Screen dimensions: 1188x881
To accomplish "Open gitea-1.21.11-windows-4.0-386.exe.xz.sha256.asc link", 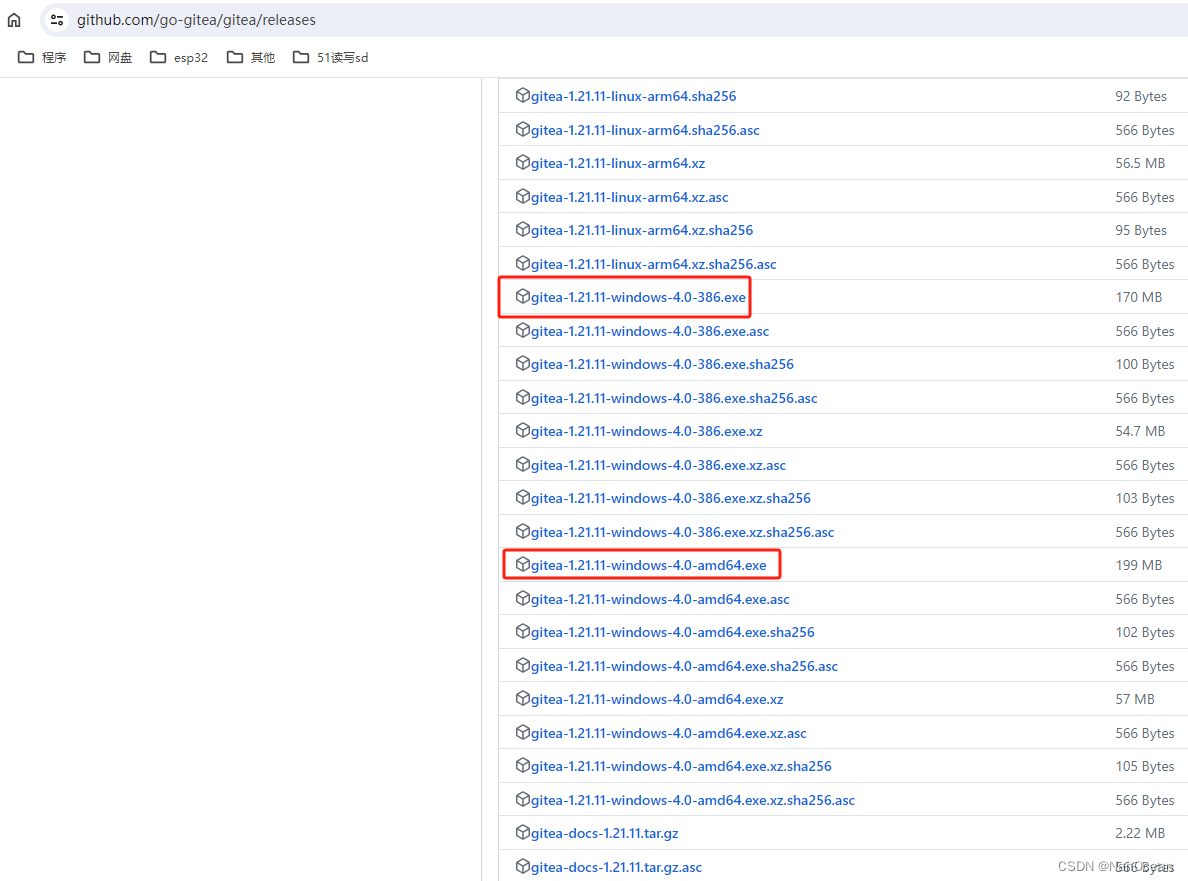I will click(x=683, y=533).
